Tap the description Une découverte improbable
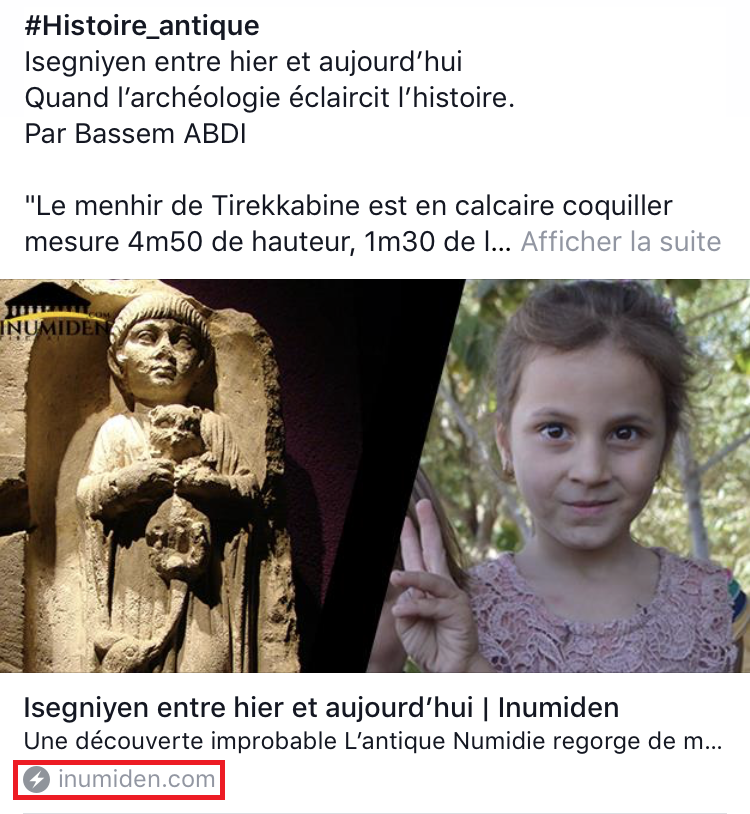The image size is (750, 814). [x=373, y=741]
